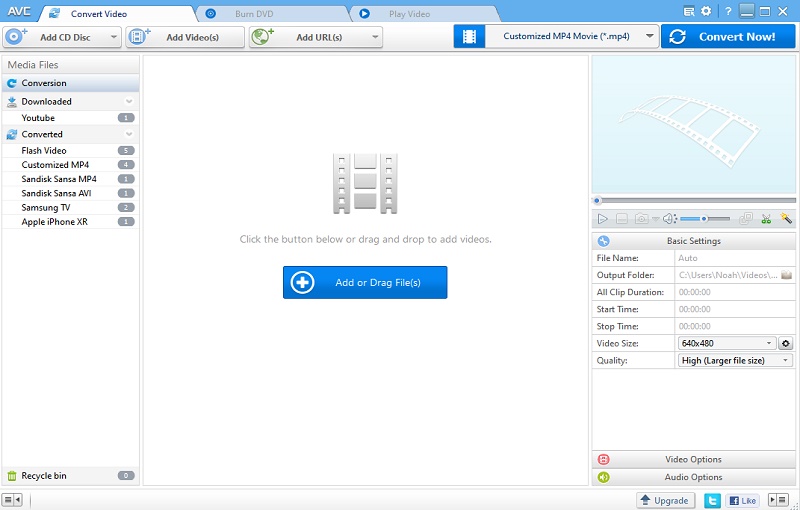Click the Add Video(s) button
The image size is (800, 510).
tap(185, 37)
